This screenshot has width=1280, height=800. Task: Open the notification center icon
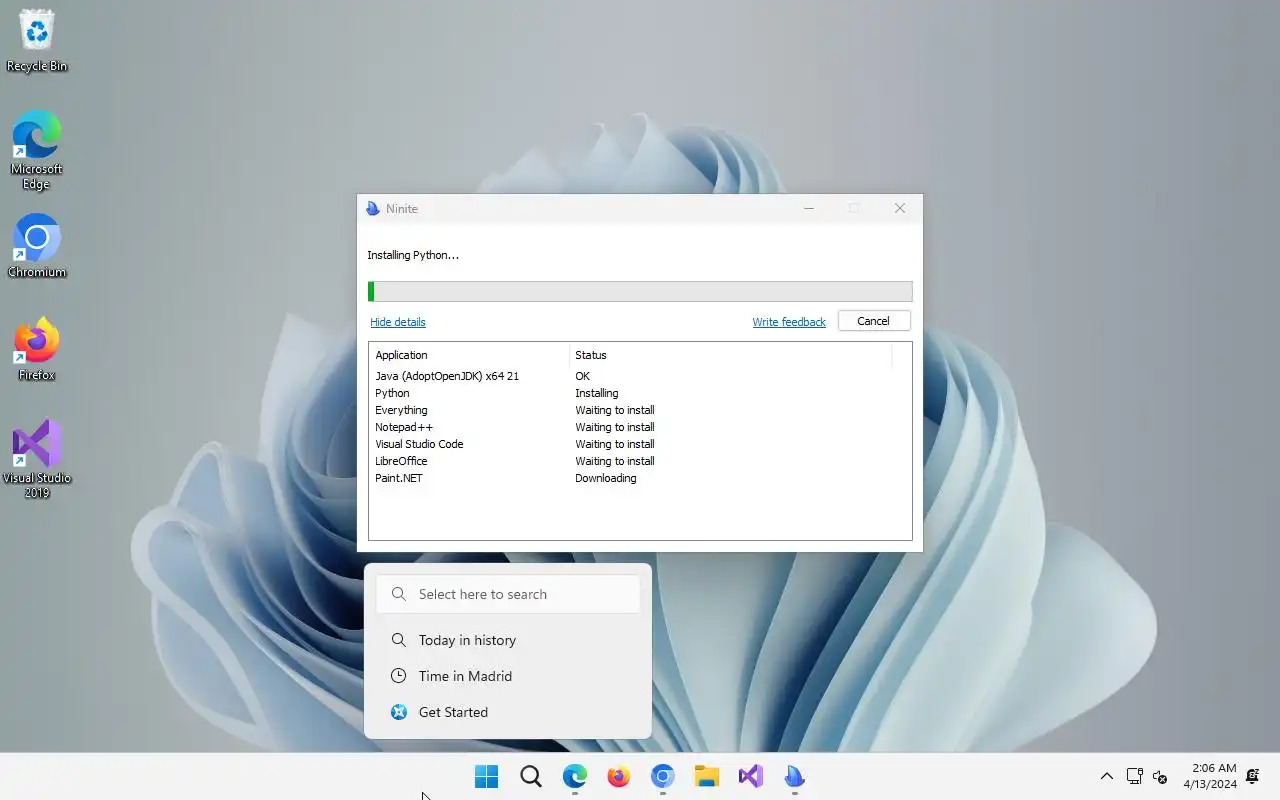pyautogui.click(x=1252, y=776)
